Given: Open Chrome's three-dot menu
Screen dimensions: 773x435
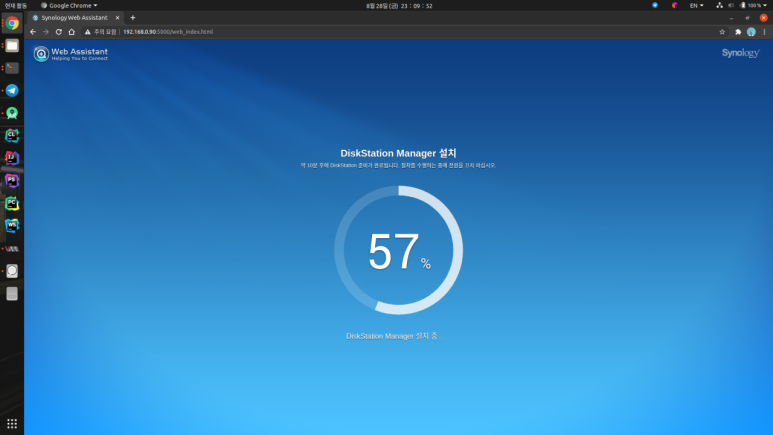Looking at the screenshot, I should [x=765, y=32].
